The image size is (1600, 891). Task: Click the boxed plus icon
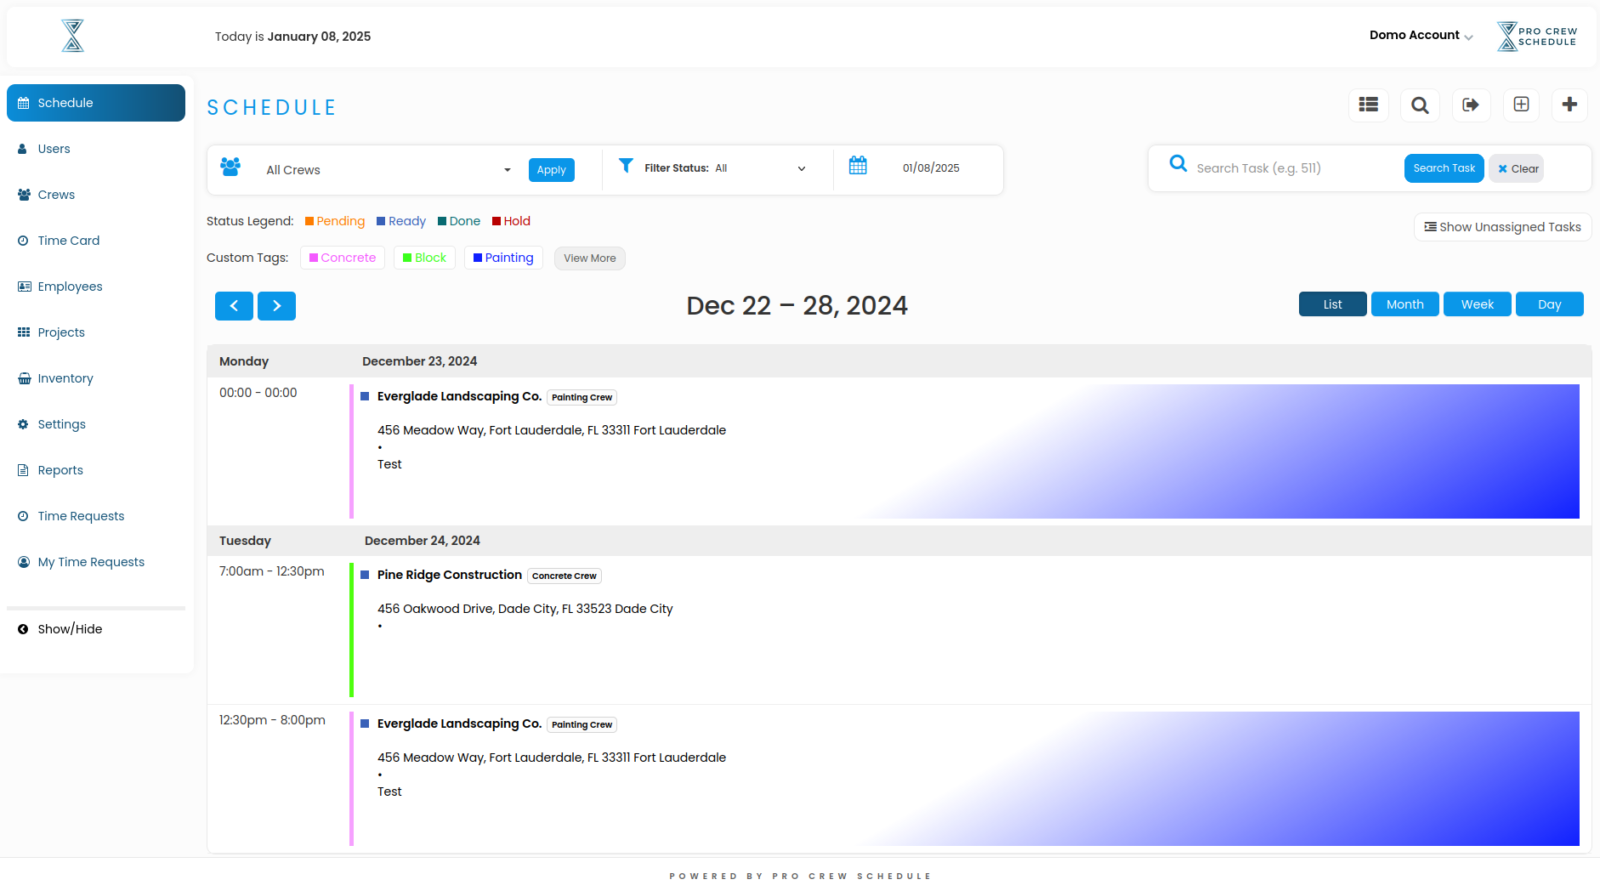1521,105
